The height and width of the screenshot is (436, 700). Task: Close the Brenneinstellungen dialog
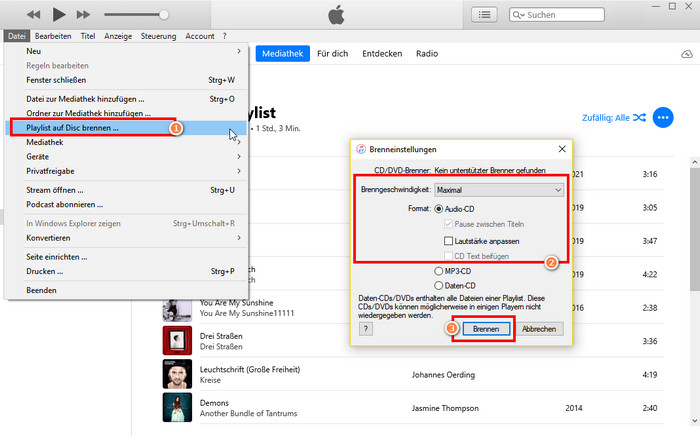(x=562, y=149)
